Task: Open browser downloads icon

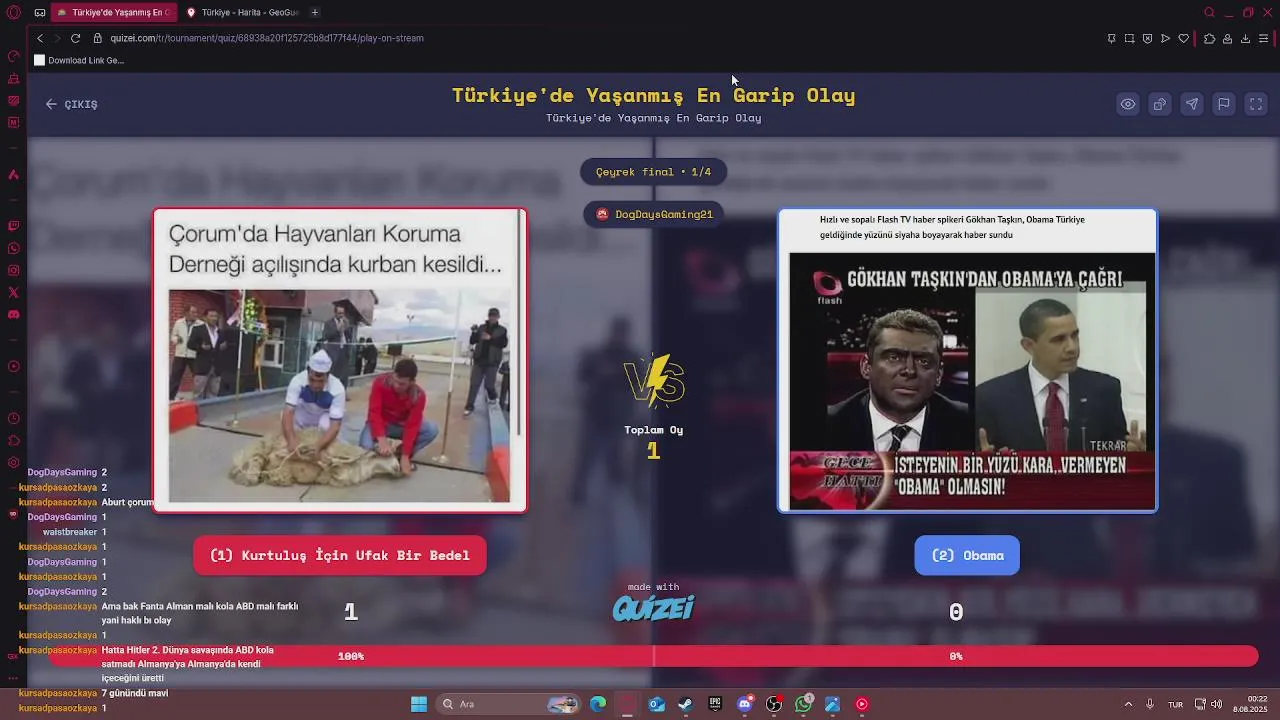Action: tap(1245, 38)
